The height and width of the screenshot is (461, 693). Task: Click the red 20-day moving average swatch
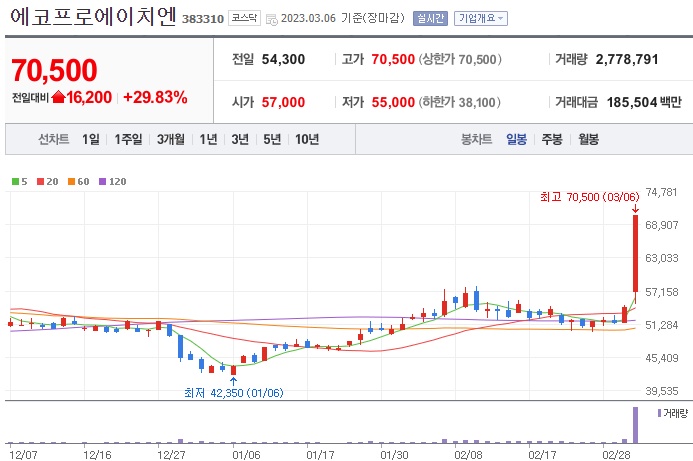[x=41, y=182]
